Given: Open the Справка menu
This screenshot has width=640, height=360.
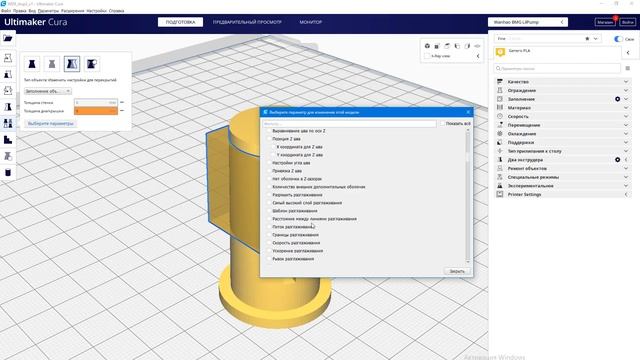Looking at the screenshot, I should point(116,11).
